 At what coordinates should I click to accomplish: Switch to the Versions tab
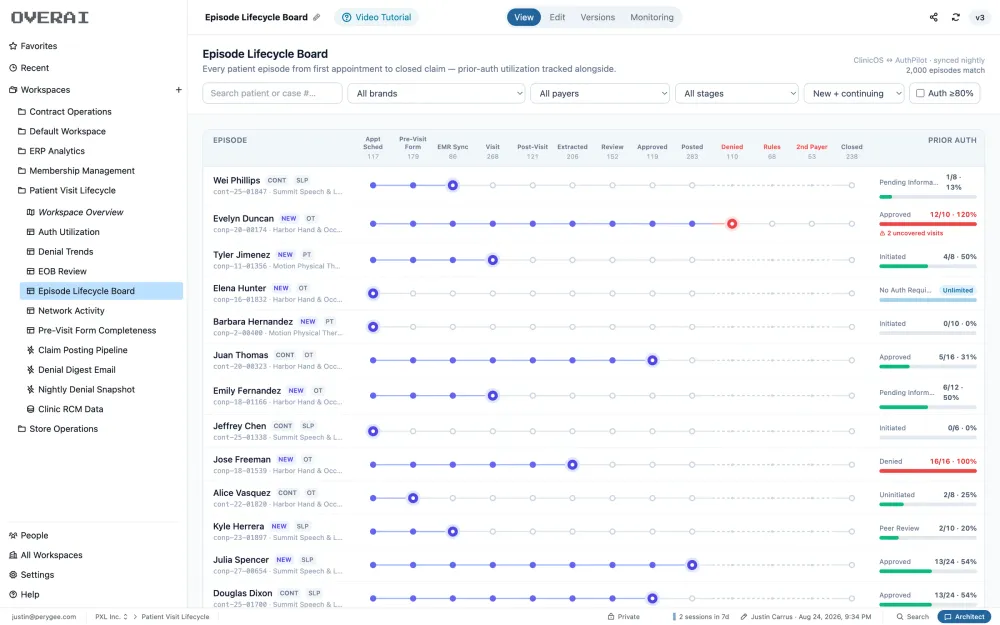[x=598, y=17]
